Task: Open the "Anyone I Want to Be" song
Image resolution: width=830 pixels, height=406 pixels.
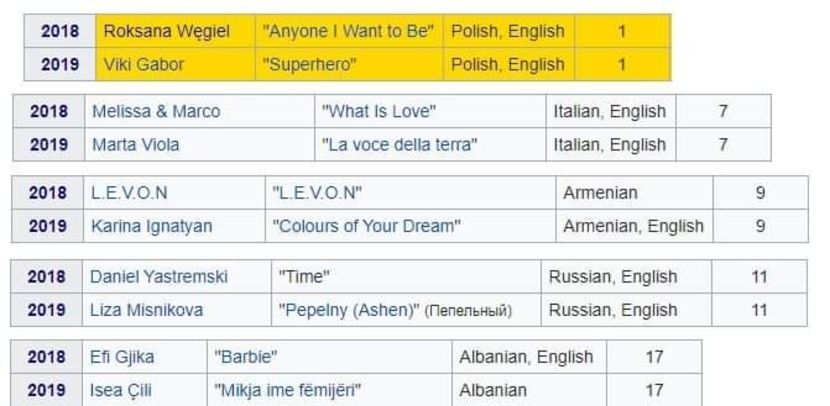Action: (x=348, y=31)
